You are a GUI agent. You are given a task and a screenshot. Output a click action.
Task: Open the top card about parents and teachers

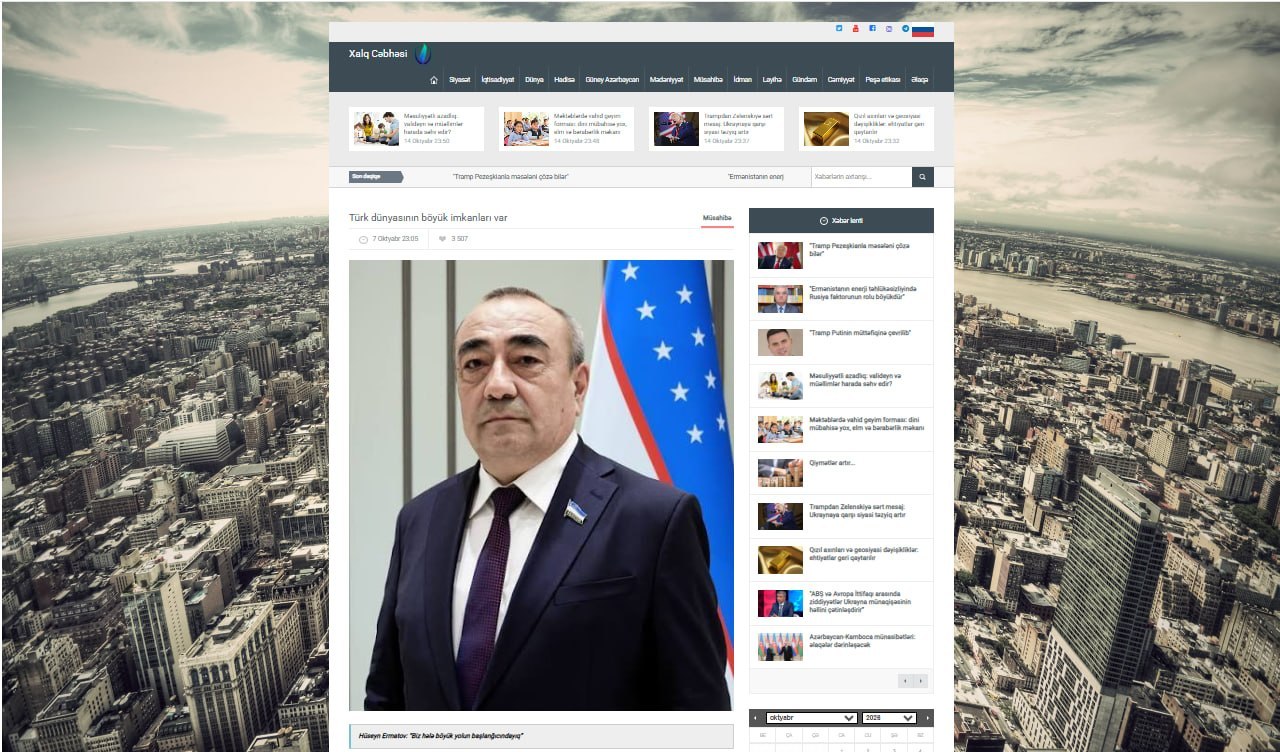416,129
